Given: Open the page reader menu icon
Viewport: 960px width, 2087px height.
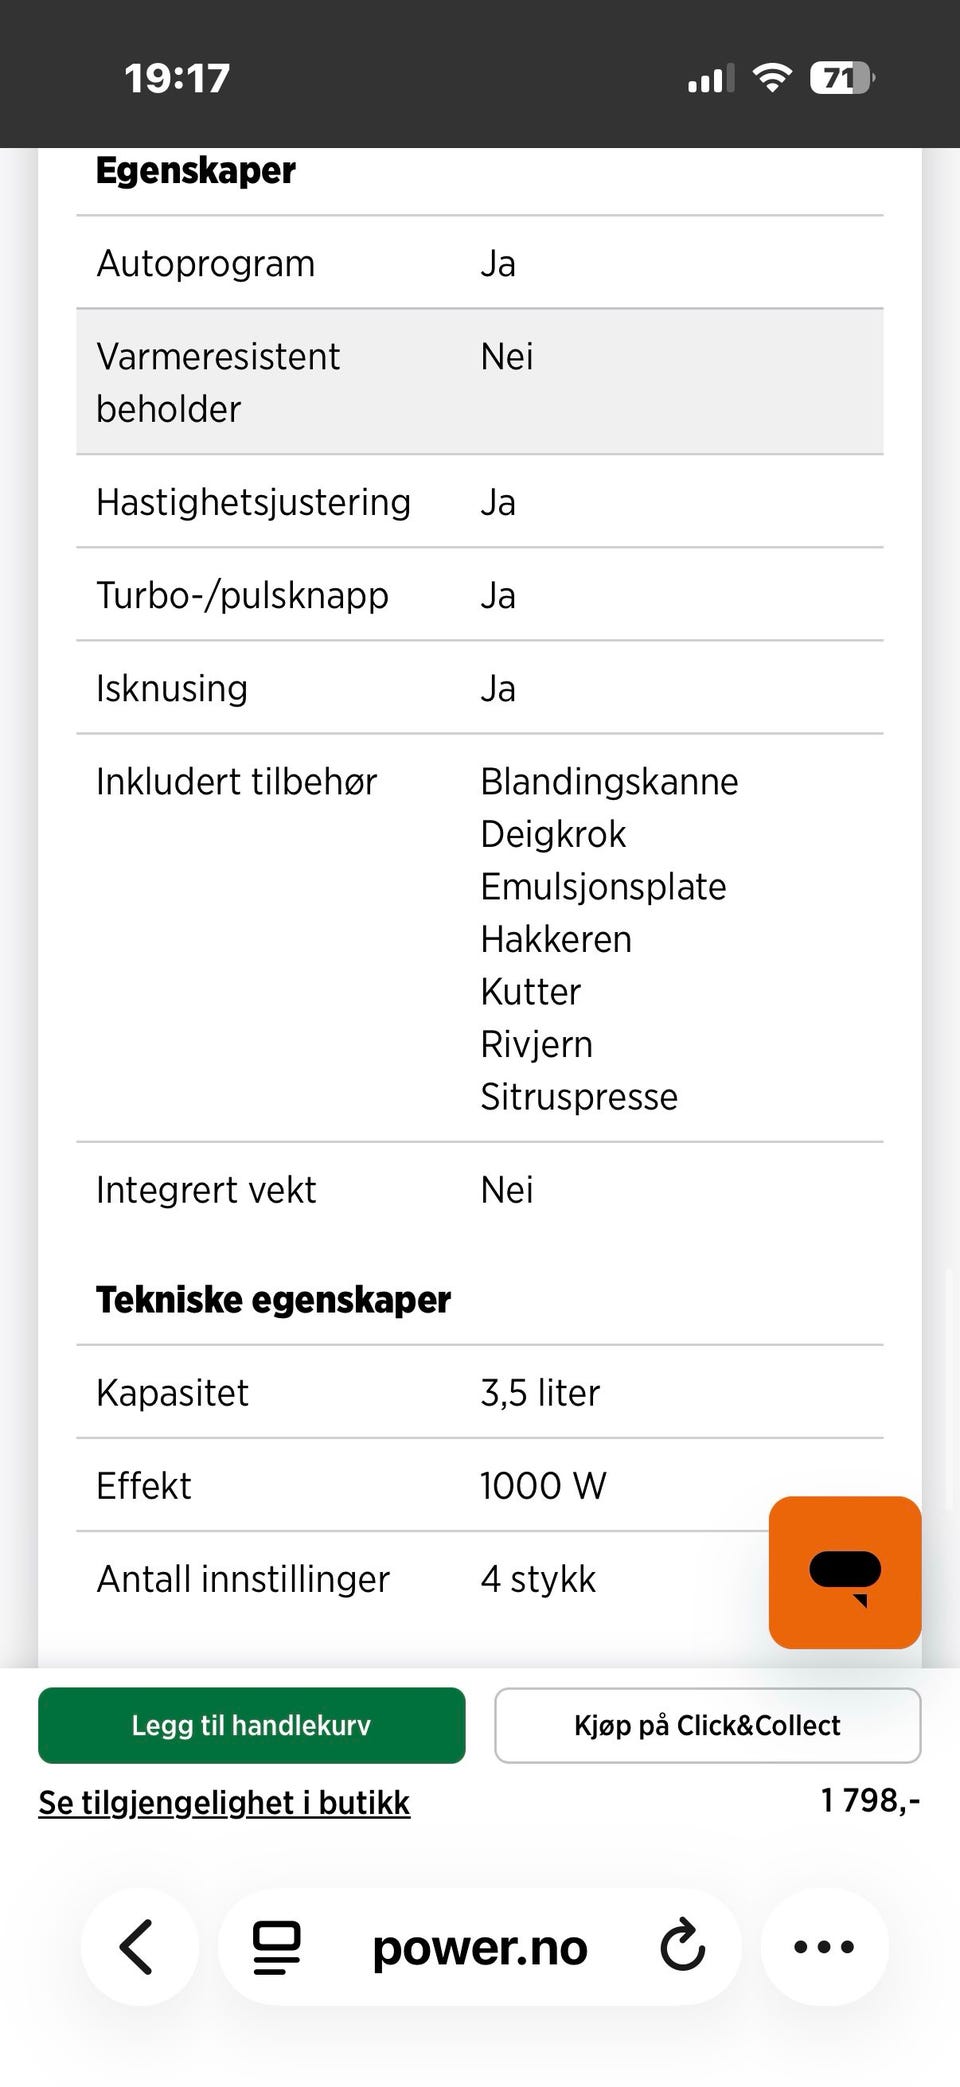Looking at the screenshot, I should (276, 1946).
